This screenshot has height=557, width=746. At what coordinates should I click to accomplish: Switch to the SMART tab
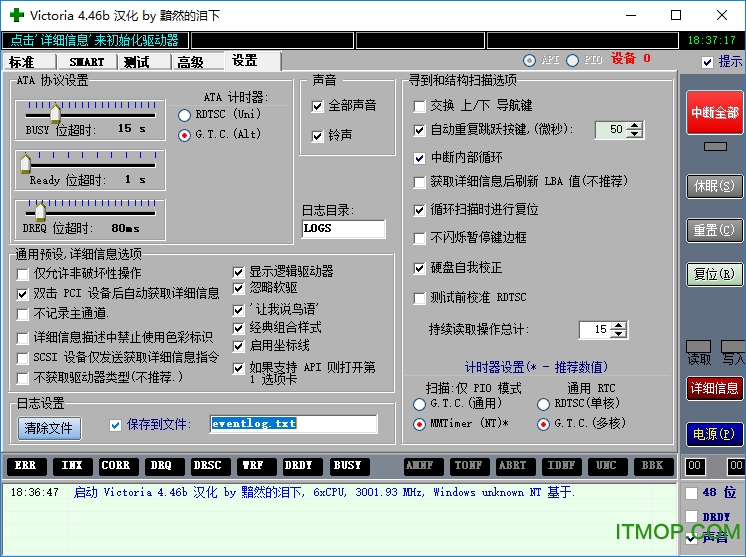pyautogui.click(x=87, y=62)
